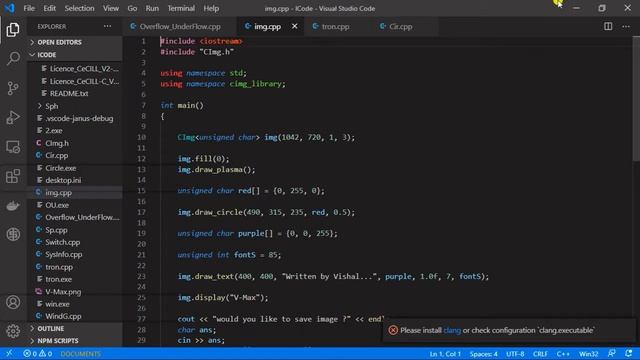Click Win32 configuration in status bar
The height and width of the screenshot is (360, 640).
589,354
